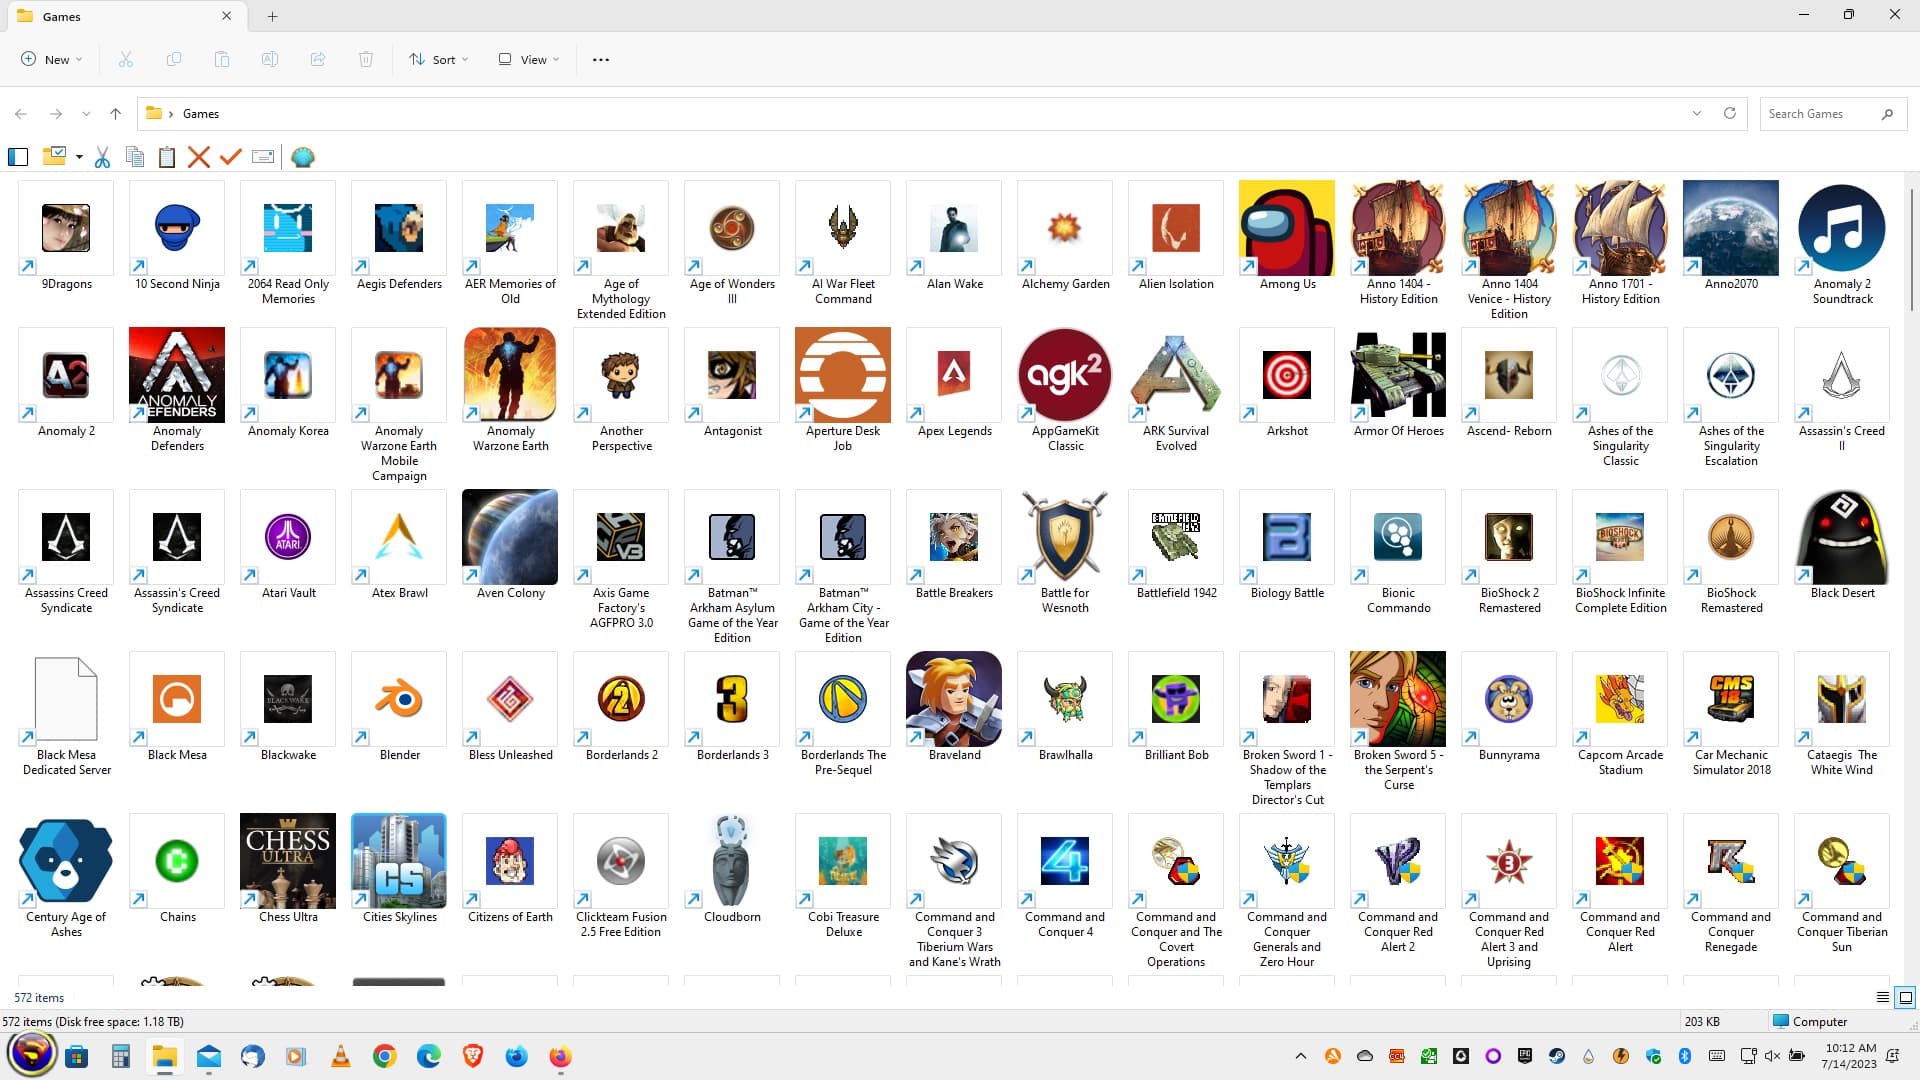
Task: Select the Apex Legends shortcut
Action: tap(954, 384)
